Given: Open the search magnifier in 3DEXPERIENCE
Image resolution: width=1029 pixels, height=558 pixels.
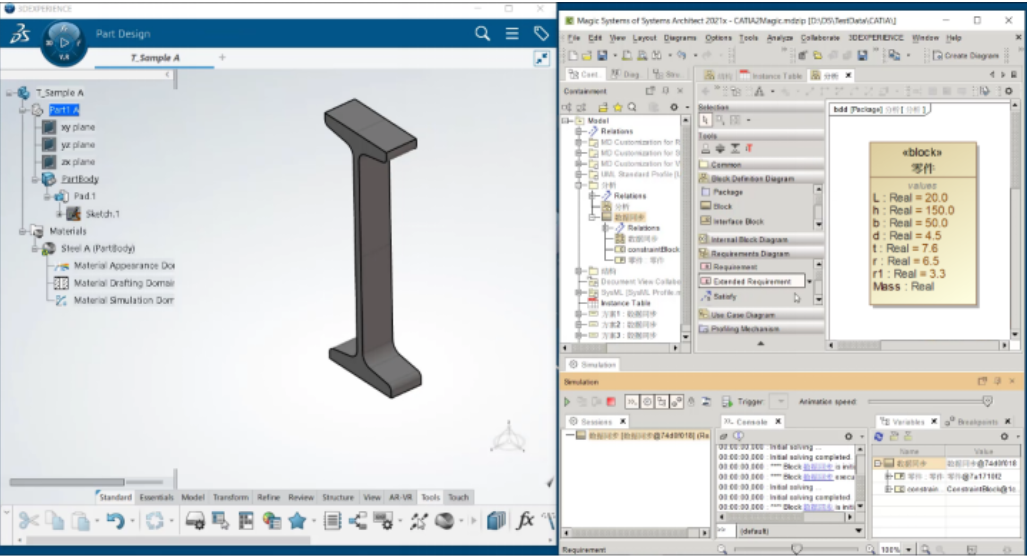Looking at the screenshot, I should pos(482,34).
